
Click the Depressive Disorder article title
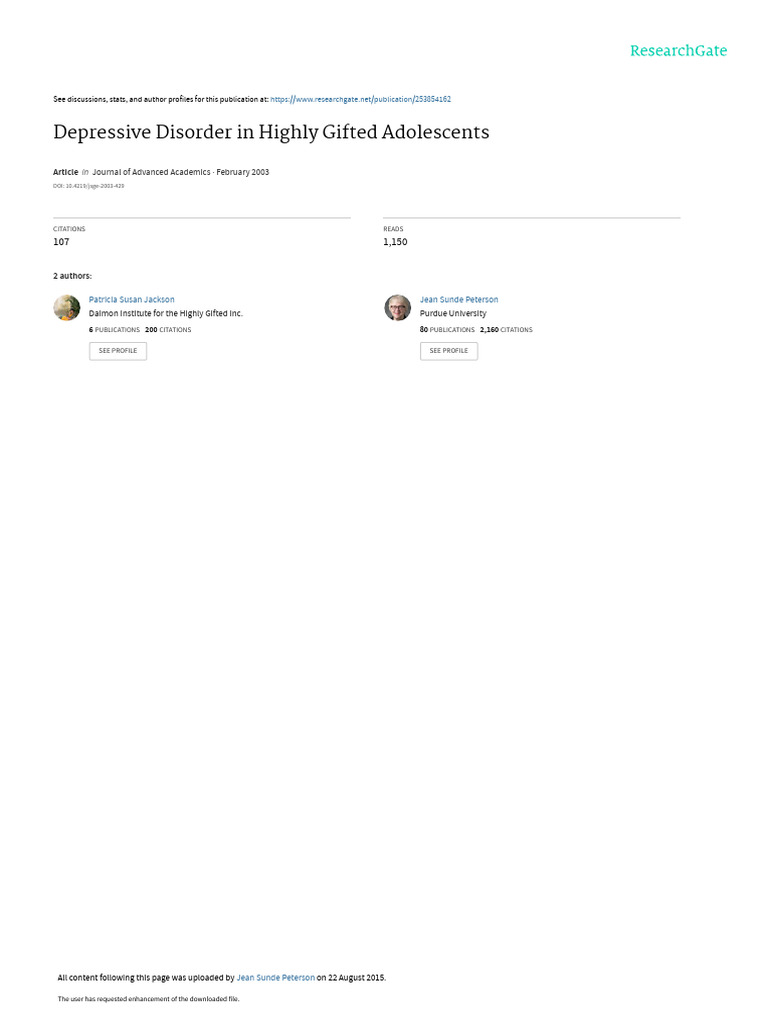271,132
